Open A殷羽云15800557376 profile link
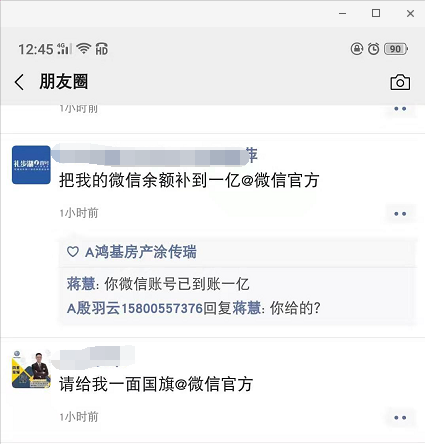The image size is (425, 444). [135, 308]
